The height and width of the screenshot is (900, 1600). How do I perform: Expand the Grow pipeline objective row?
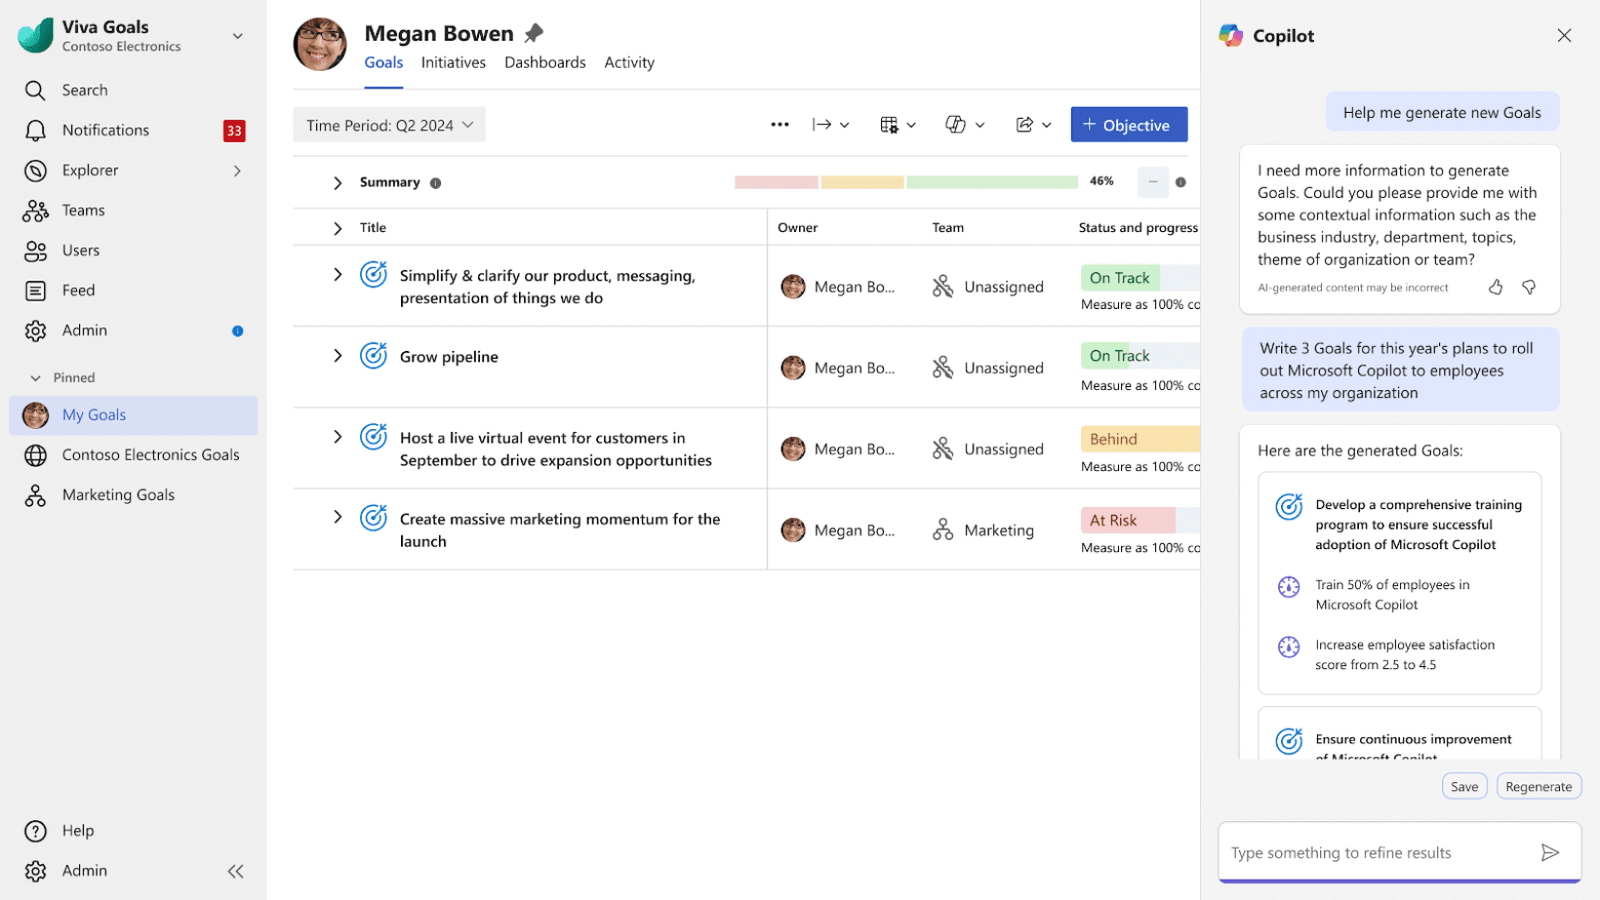(338, 356)
